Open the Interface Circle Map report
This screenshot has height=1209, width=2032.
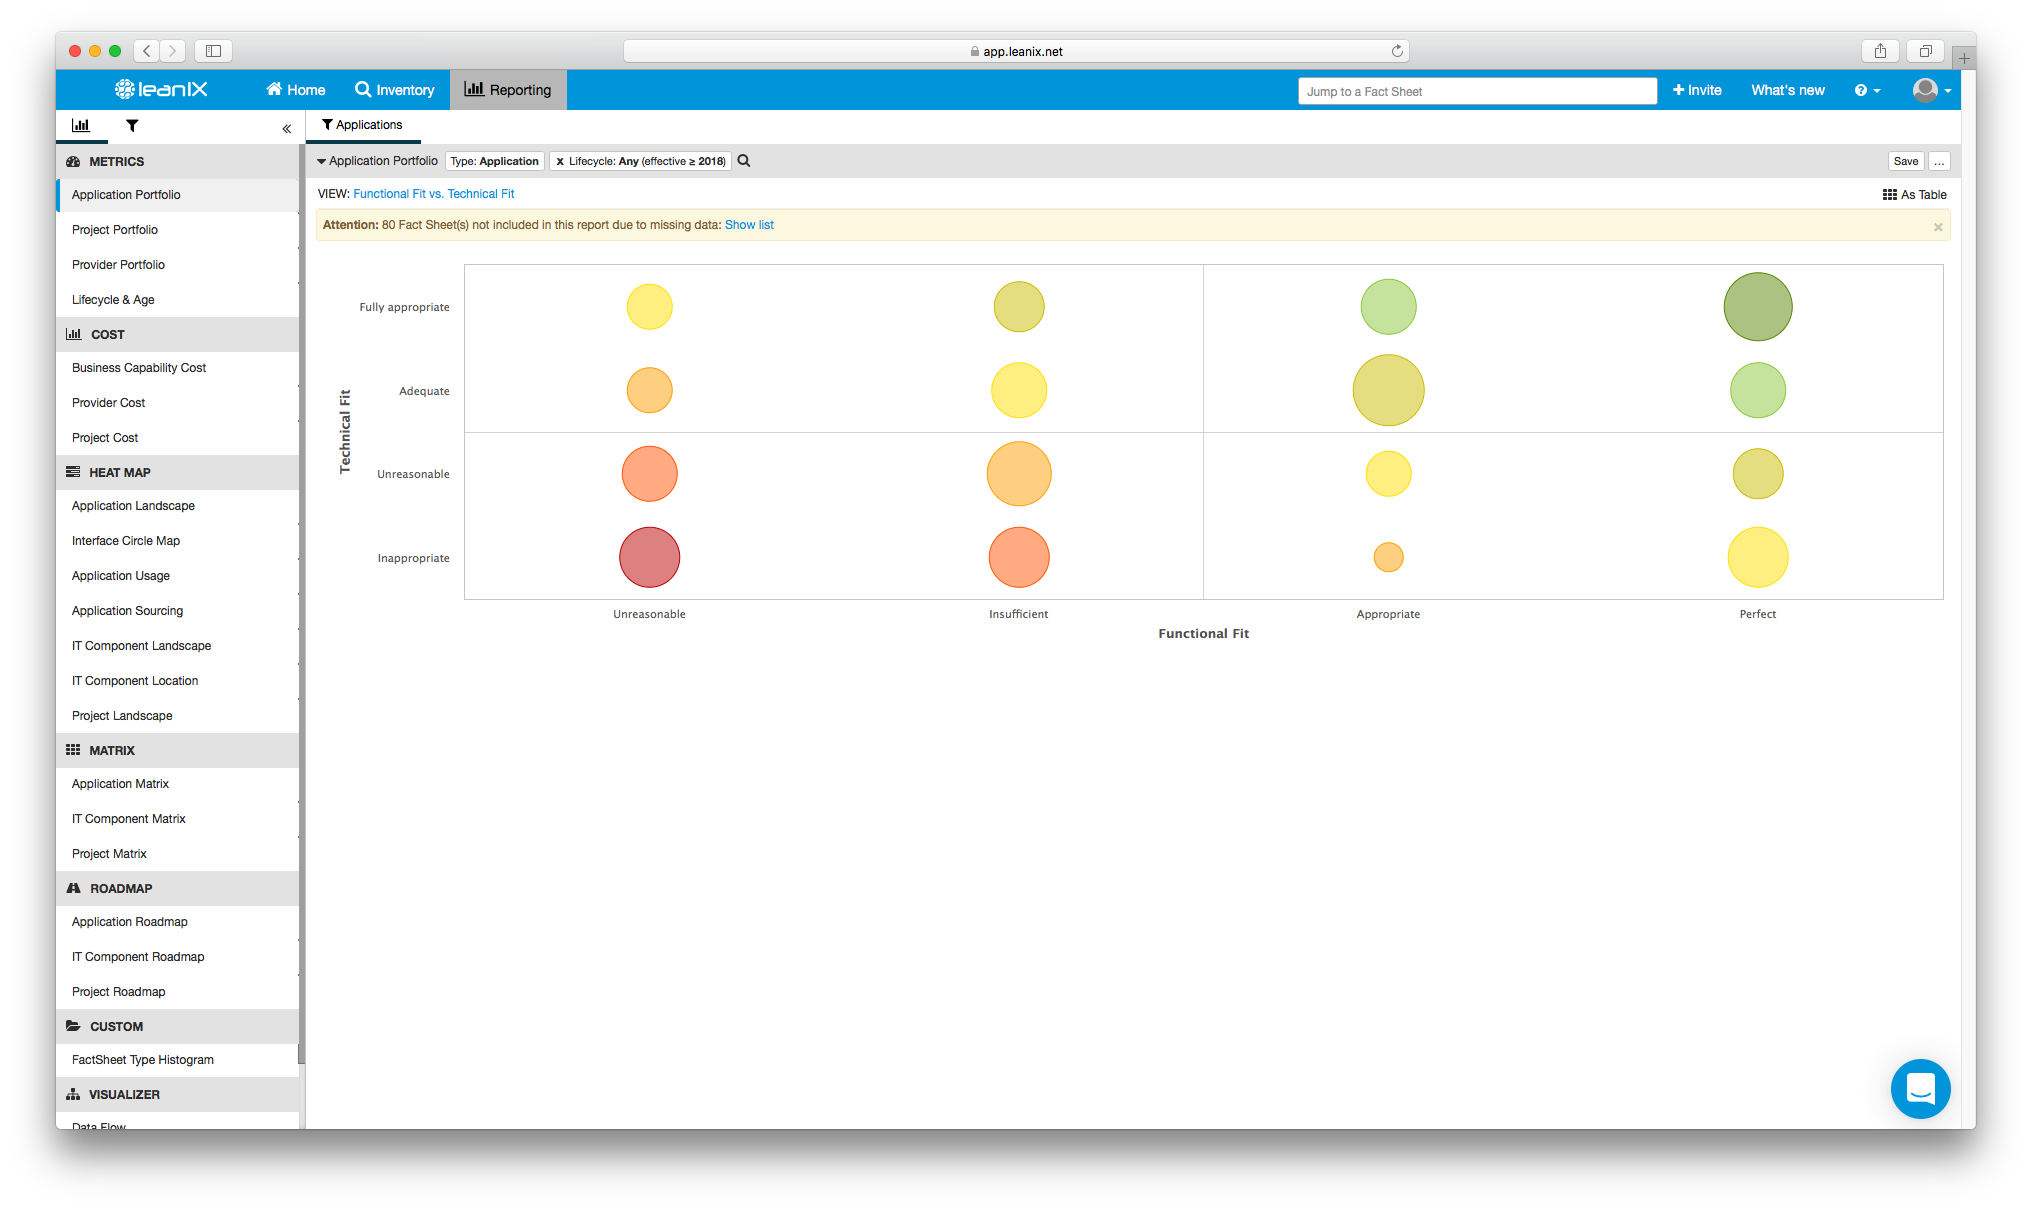126,541
